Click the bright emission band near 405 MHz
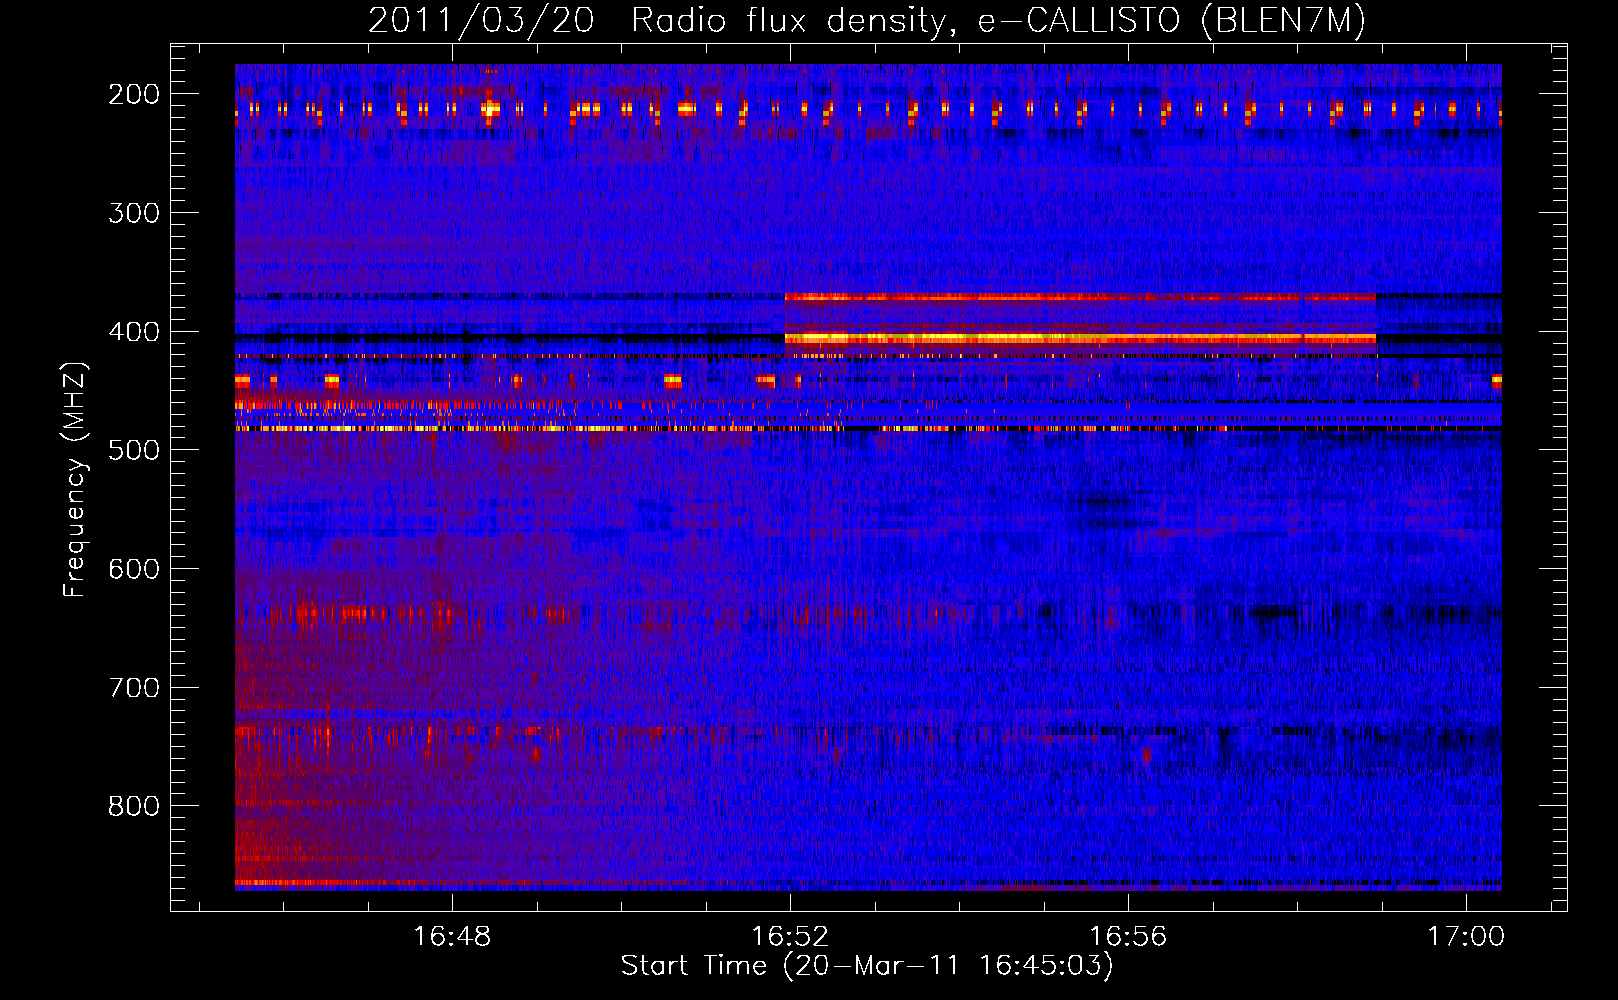The height and width of the screenshot is (1000, 1618). (1080, 339)
